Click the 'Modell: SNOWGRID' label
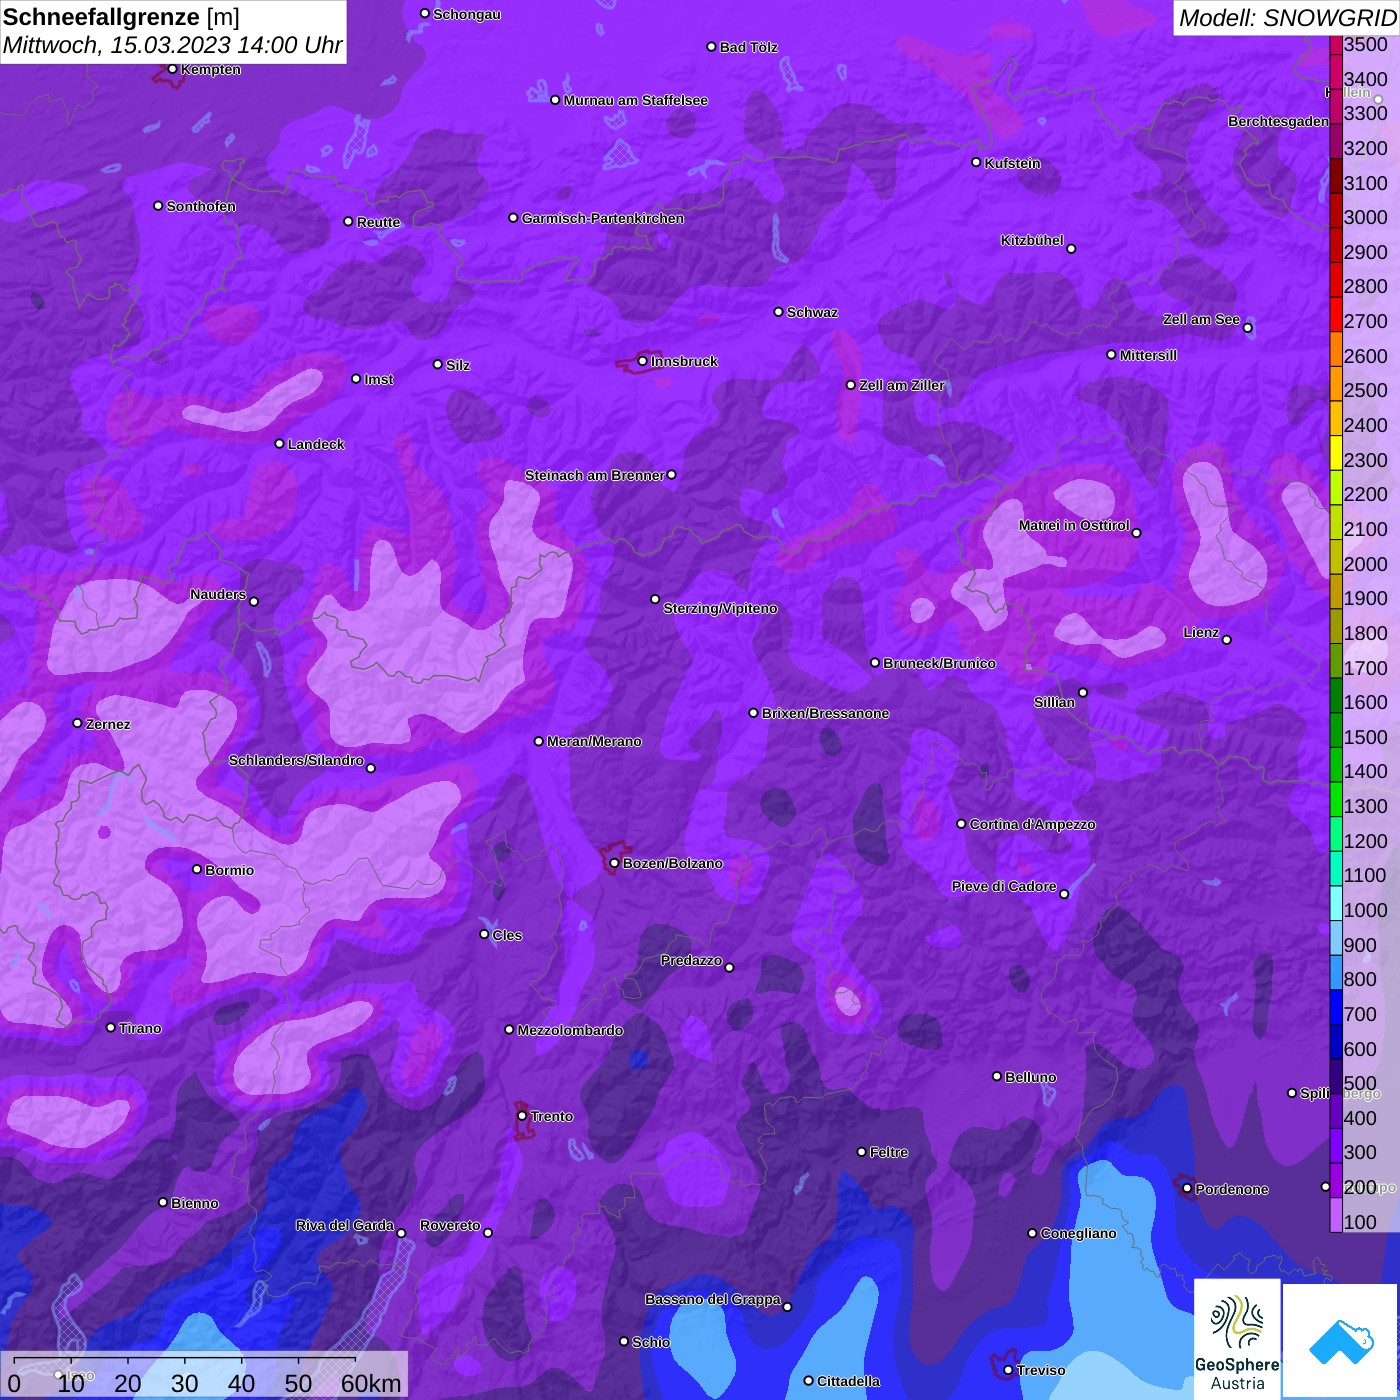This screenshot has width=1400, height=1400. (x=1287, y=18)
